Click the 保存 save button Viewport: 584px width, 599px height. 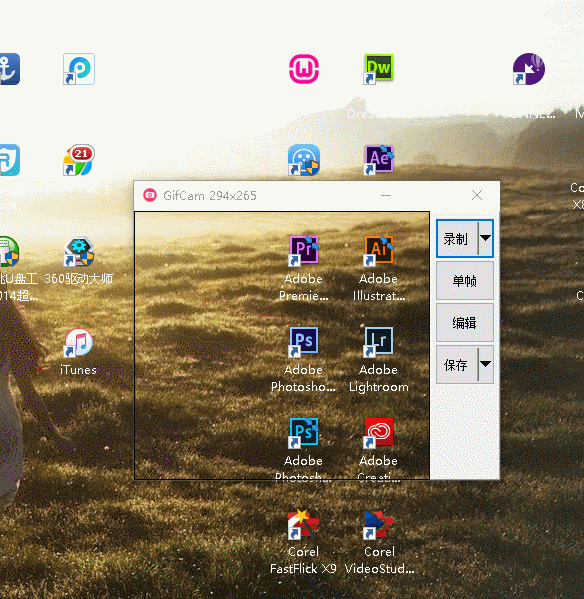coord(457,365)
